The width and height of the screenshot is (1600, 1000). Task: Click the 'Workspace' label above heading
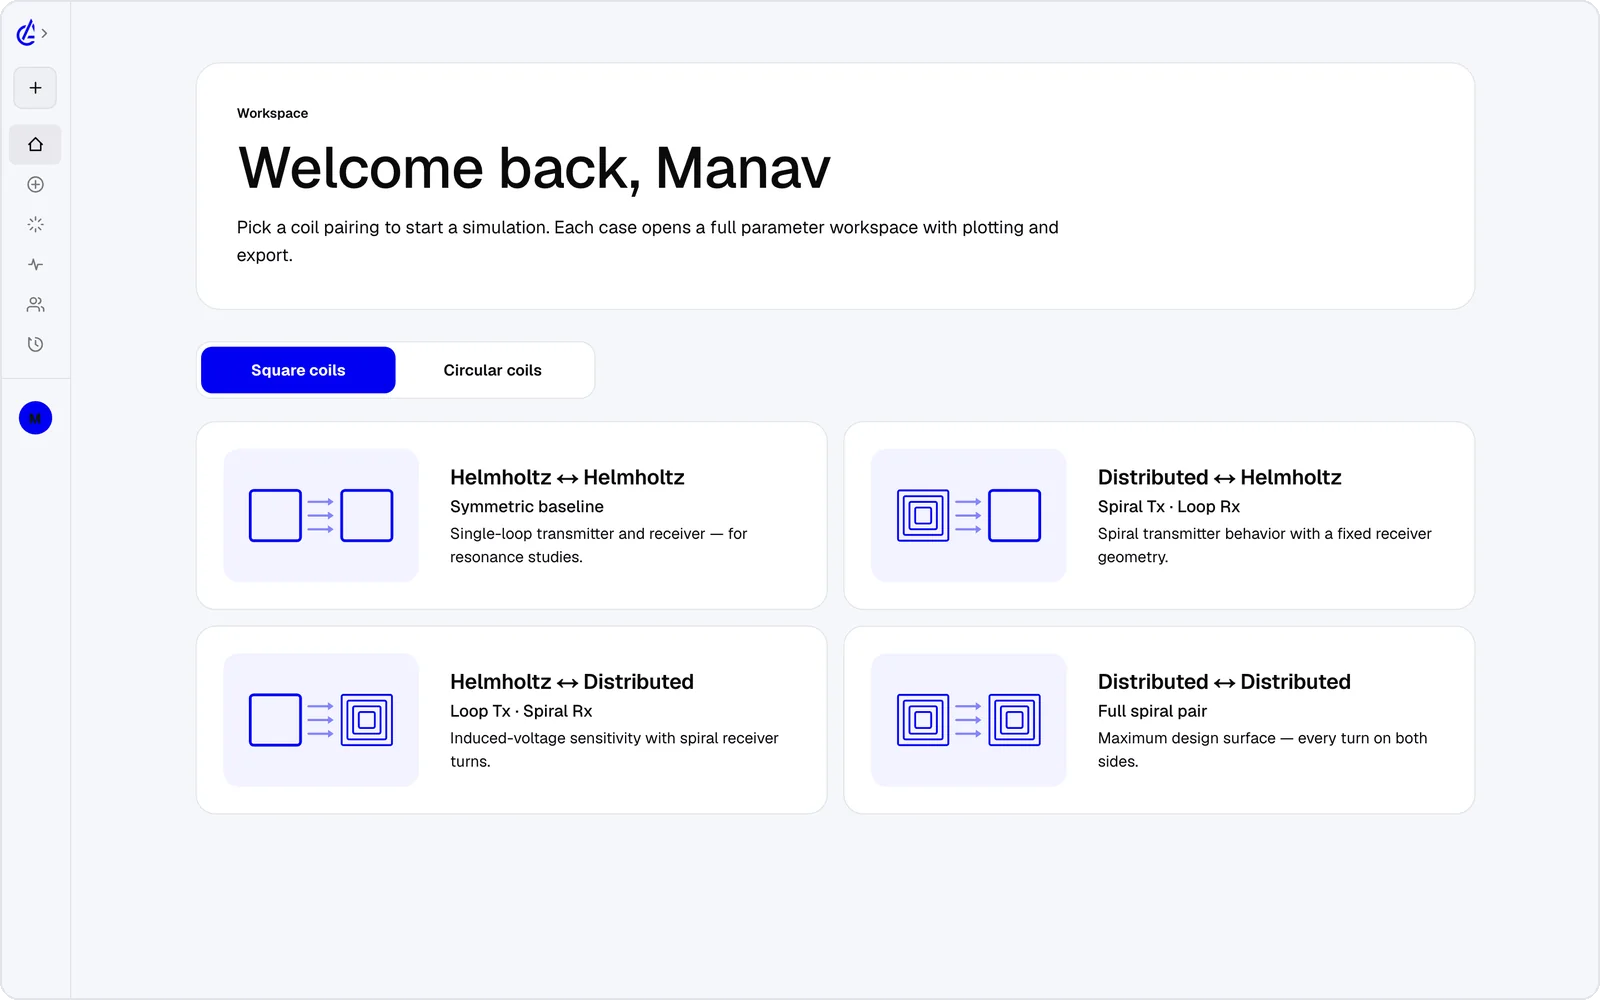pyautogui.click(x=272, y=113)
